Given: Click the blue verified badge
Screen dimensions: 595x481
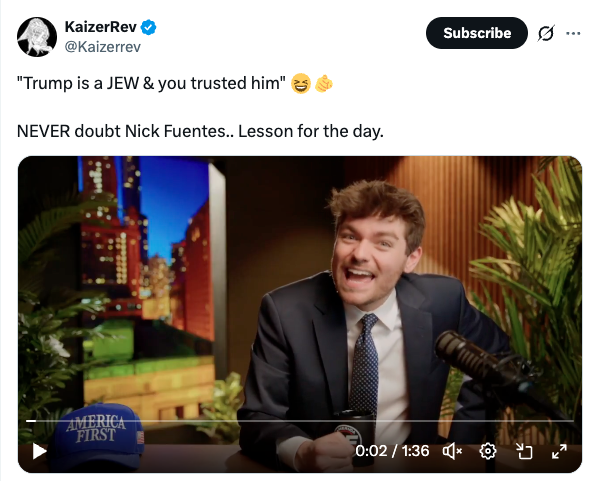Looking at the screenshot, I should (x=148, y=27).
